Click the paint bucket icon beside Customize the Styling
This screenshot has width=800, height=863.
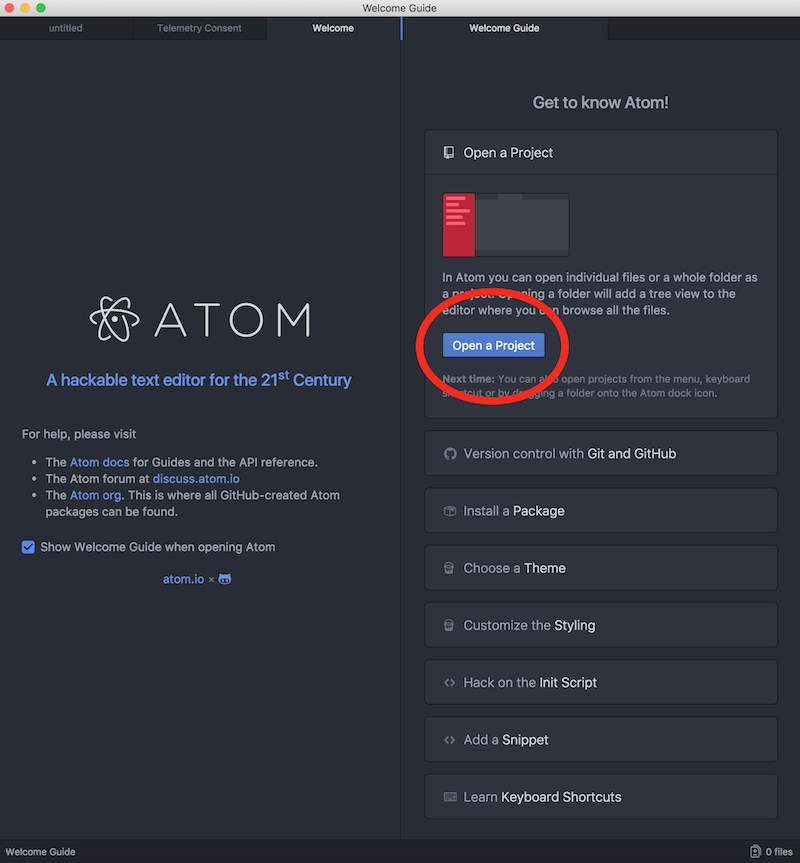(x=449, y=625)
